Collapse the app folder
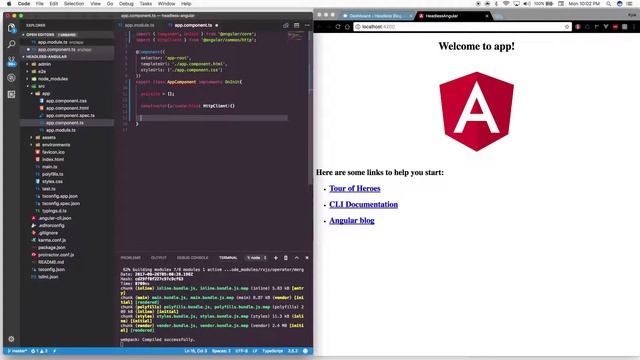The width and height of the screenshot is (640, 360). (46, 93)
